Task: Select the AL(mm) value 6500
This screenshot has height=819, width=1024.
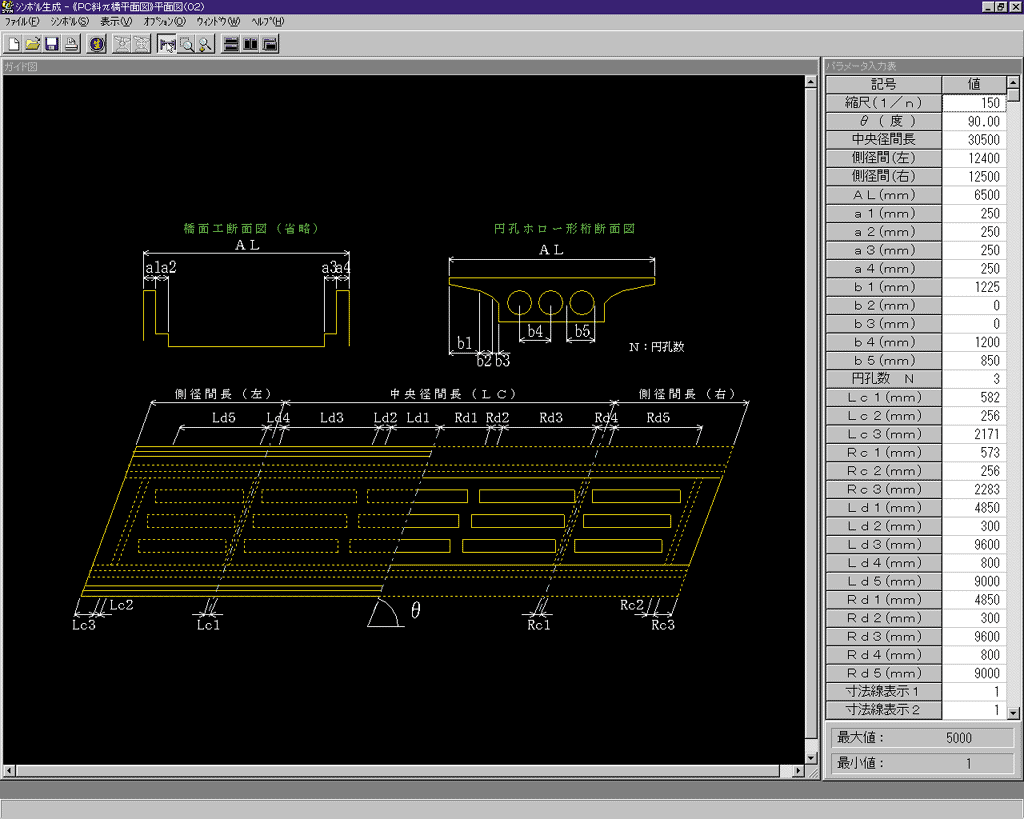Action: pyautogui.click(x=974, y=195)
